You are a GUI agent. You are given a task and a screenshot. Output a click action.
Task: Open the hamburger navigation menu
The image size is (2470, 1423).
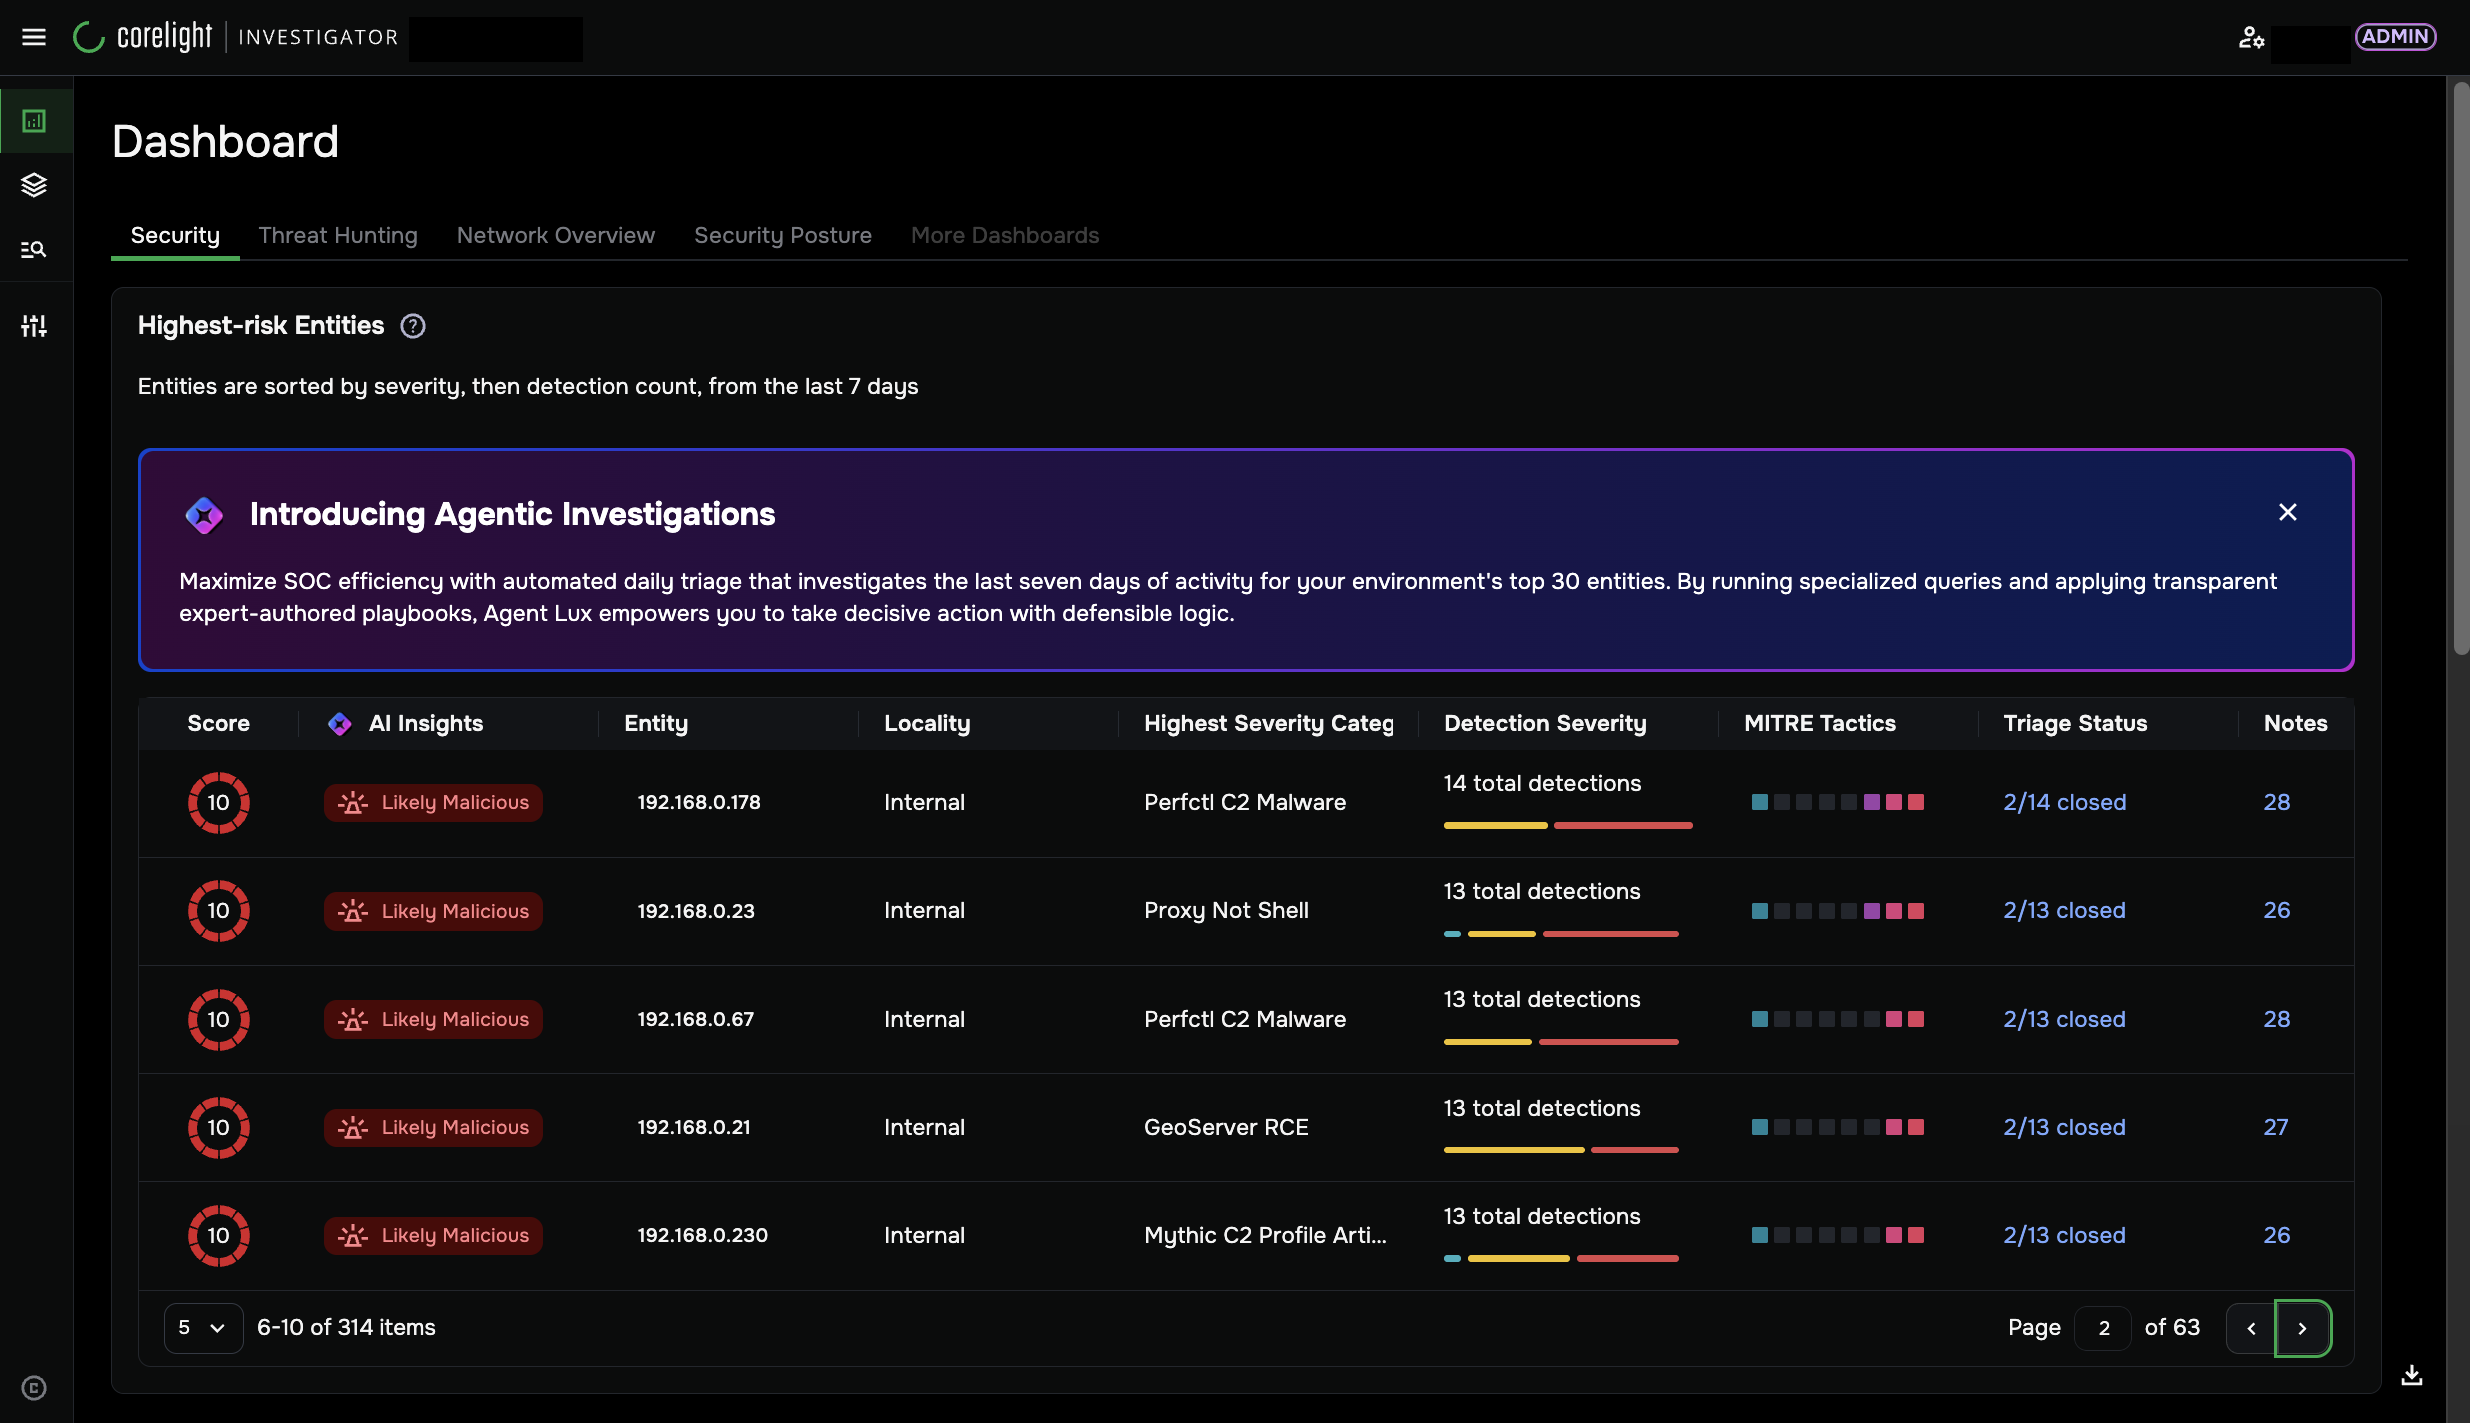click(x=34, y=37)
